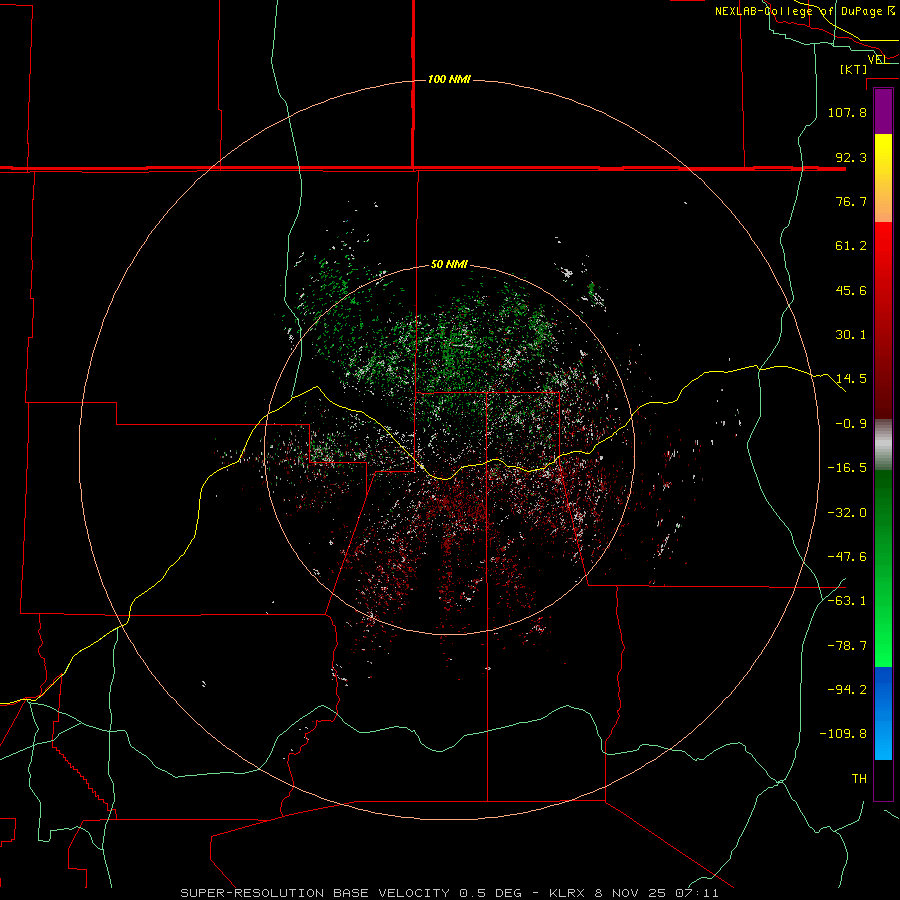900x900 pixels.
Task: Click the -94.2 velocity scale value
Action: click(x=847, y=689)
